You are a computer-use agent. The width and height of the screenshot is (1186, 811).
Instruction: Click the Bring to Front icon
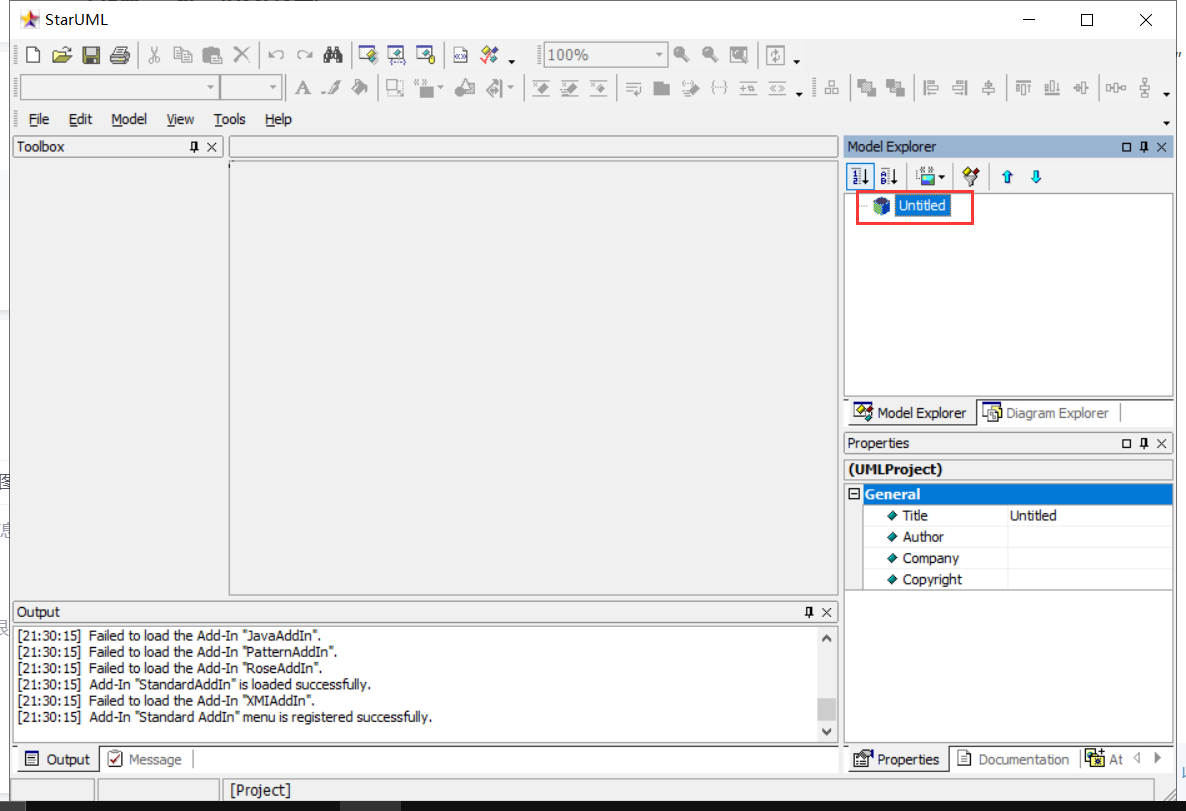(867, 89)
